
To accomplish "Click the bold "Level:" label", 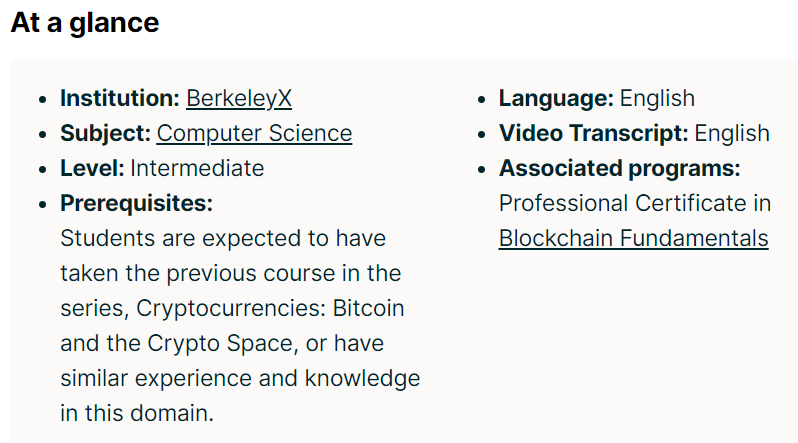I will [92, 168].
